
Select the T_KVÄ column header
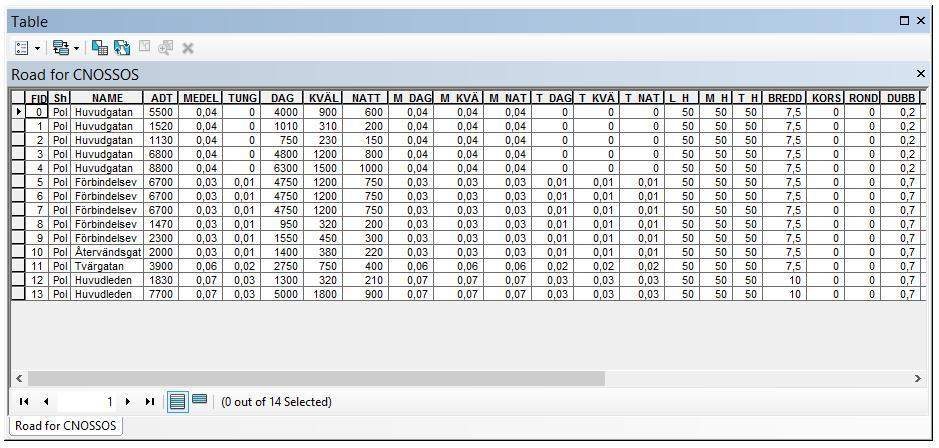click(596, 98)
